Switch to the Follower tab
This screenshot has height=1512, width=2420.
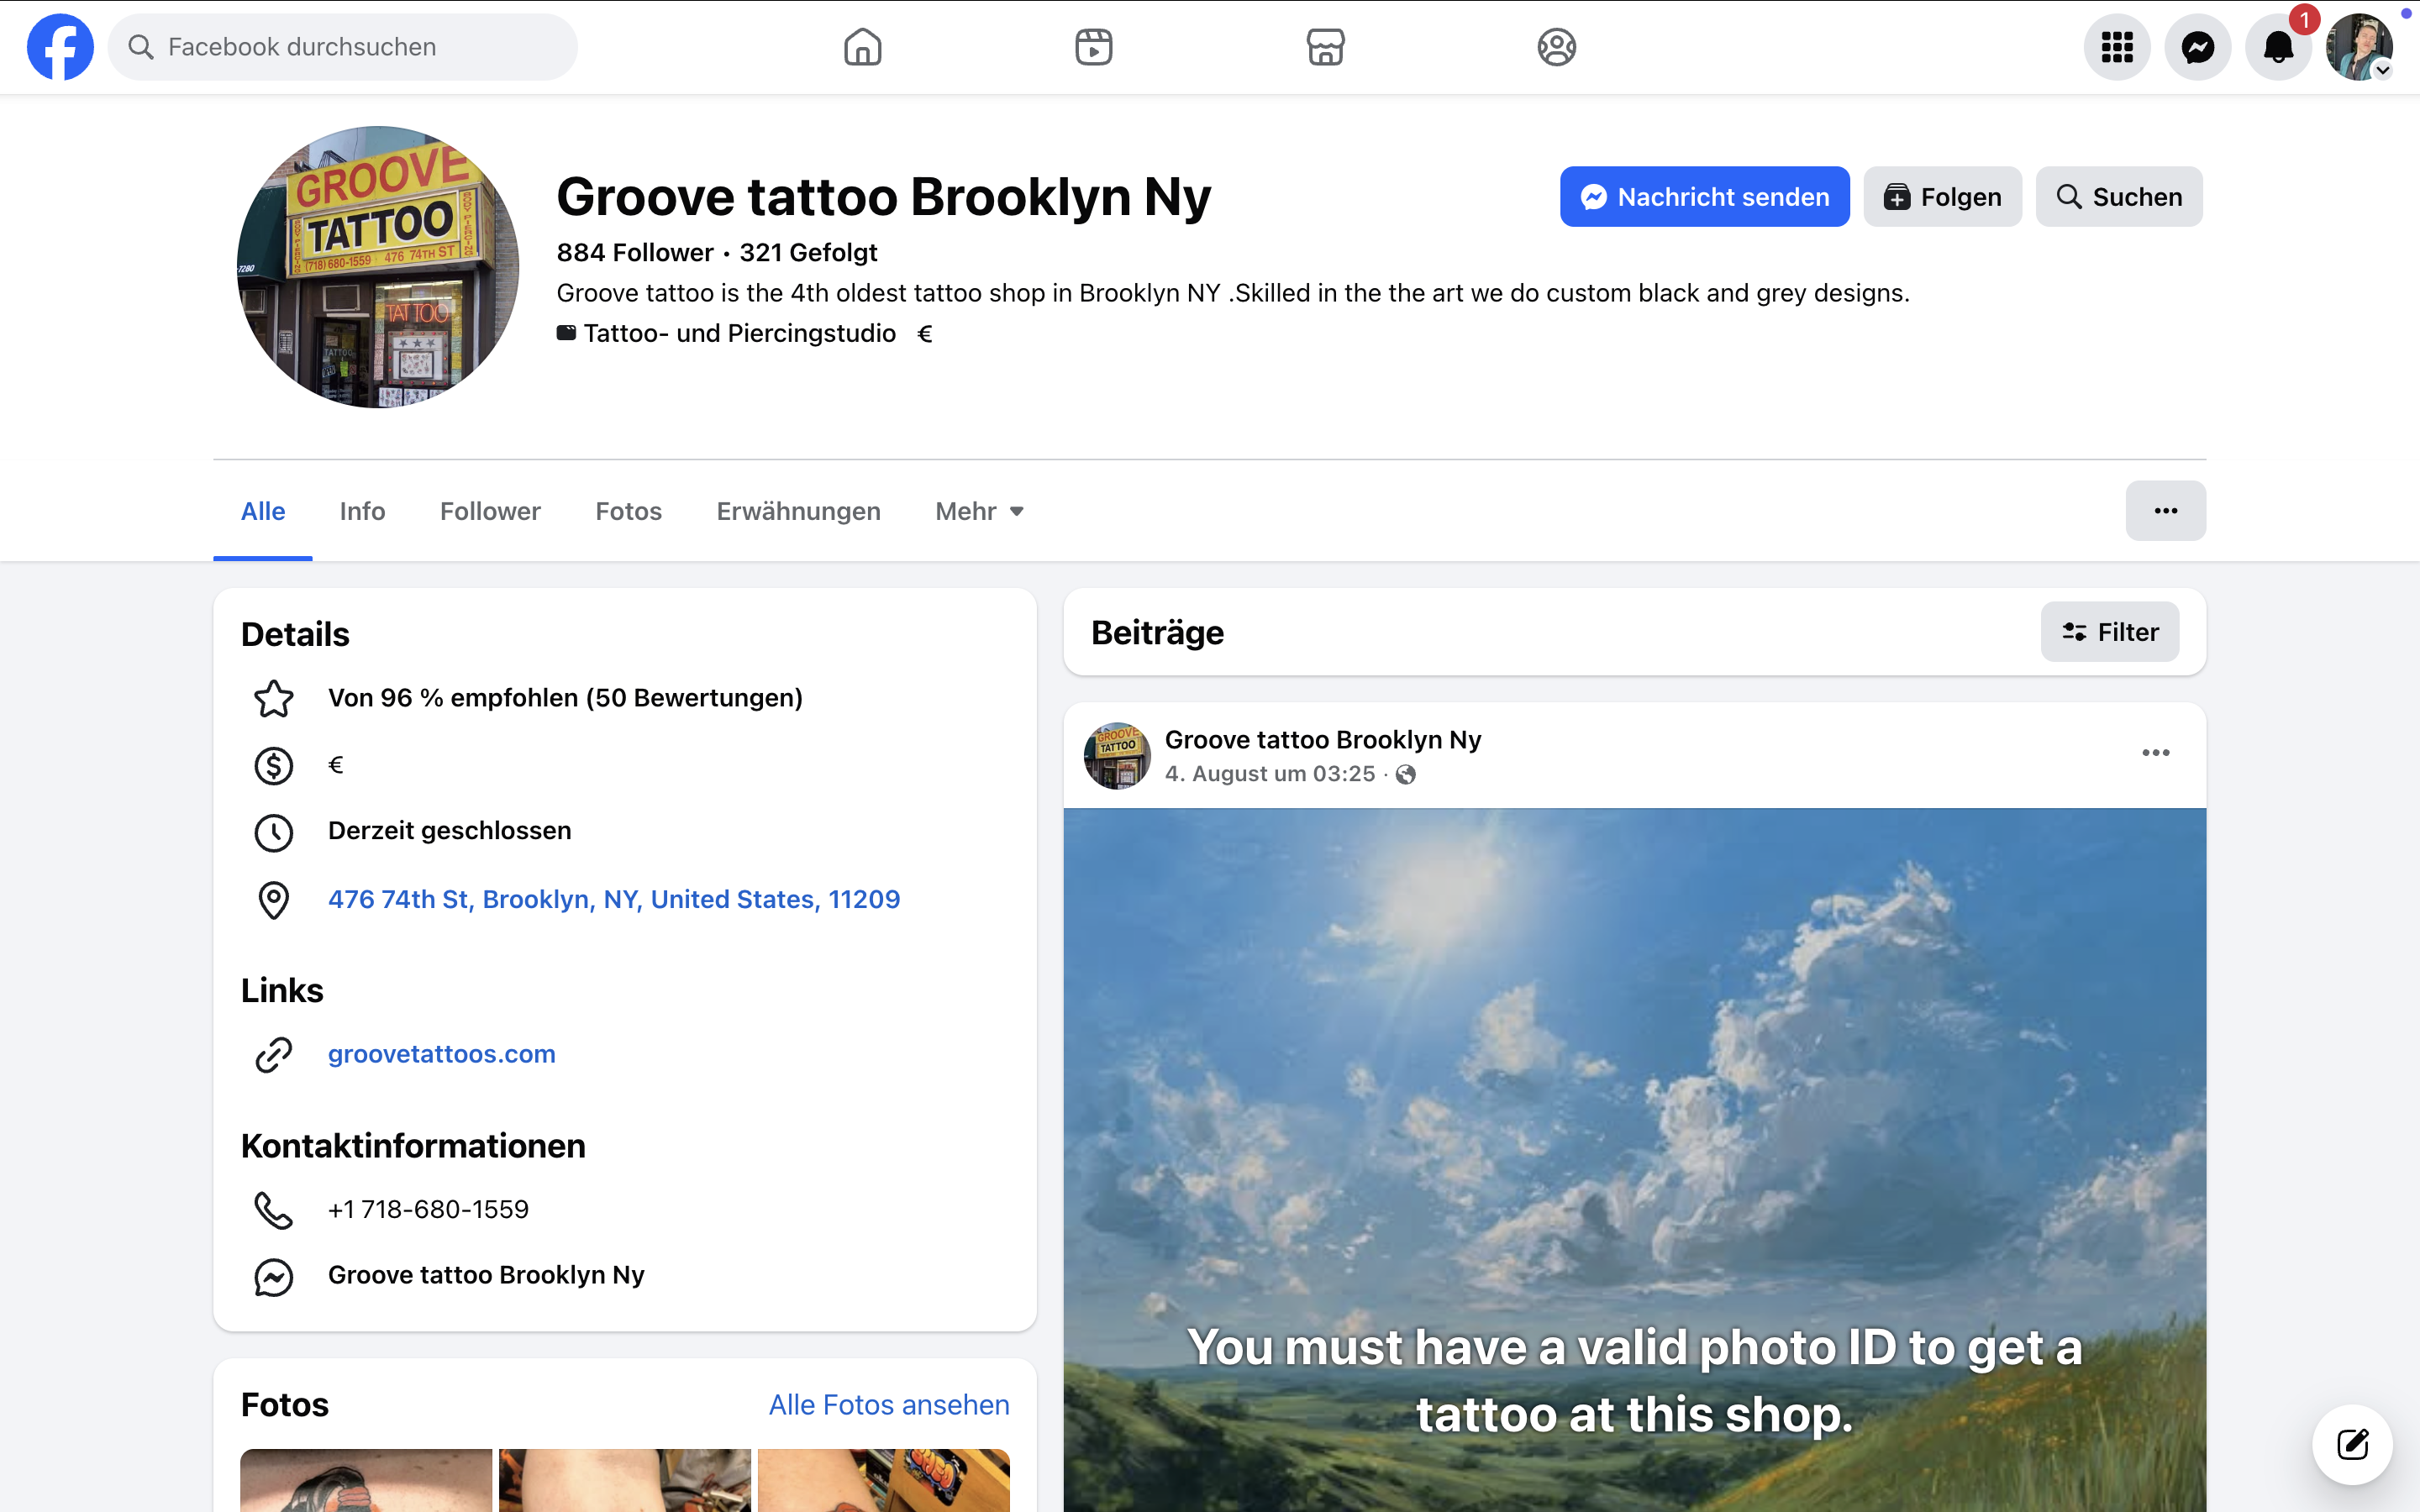tap(490, 511)
